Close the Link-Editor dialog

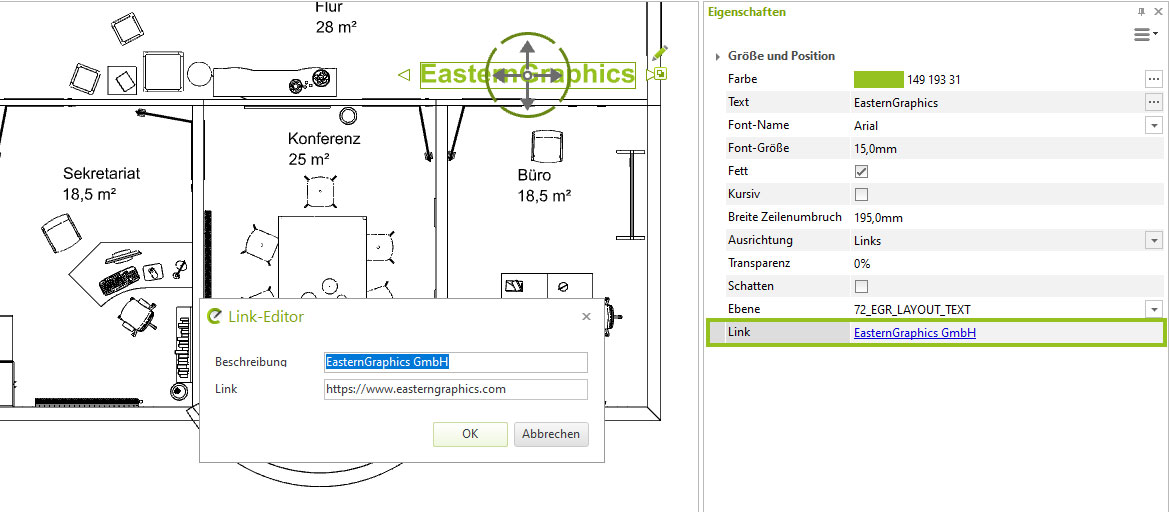coord(586,316)
